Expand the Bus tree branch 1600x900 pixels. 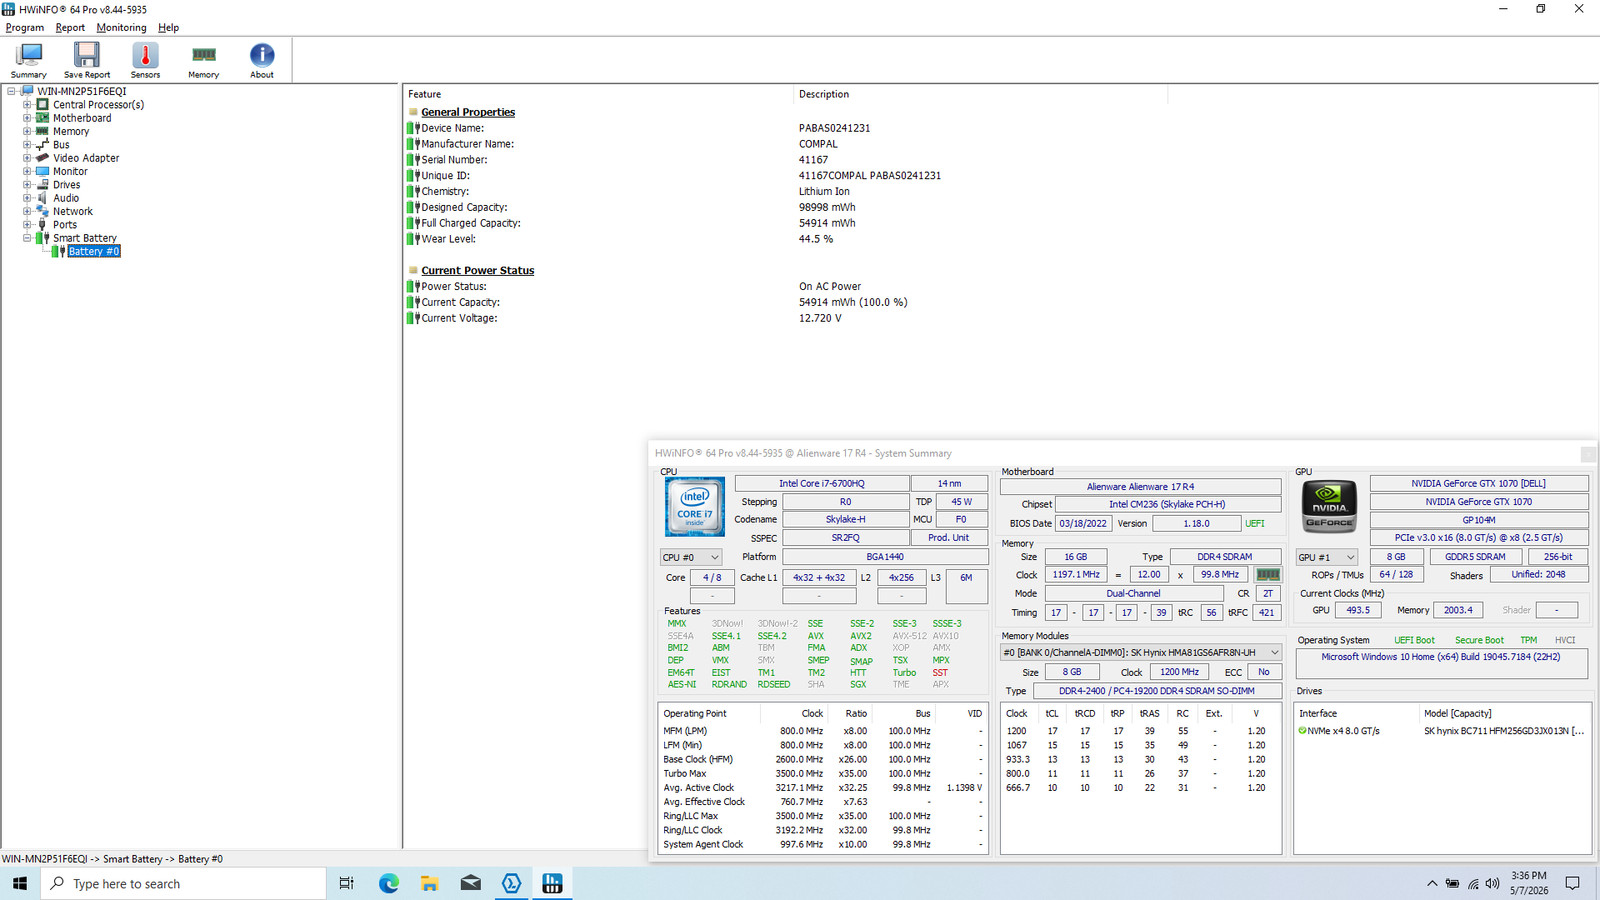coord(27,144)
